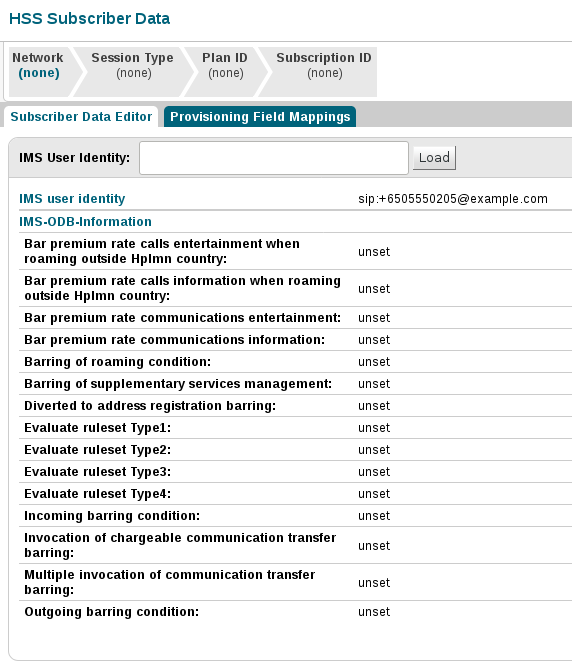Select the sip:+6505550205@example.com value
The image size is (572, 665).
click(453, 199)
